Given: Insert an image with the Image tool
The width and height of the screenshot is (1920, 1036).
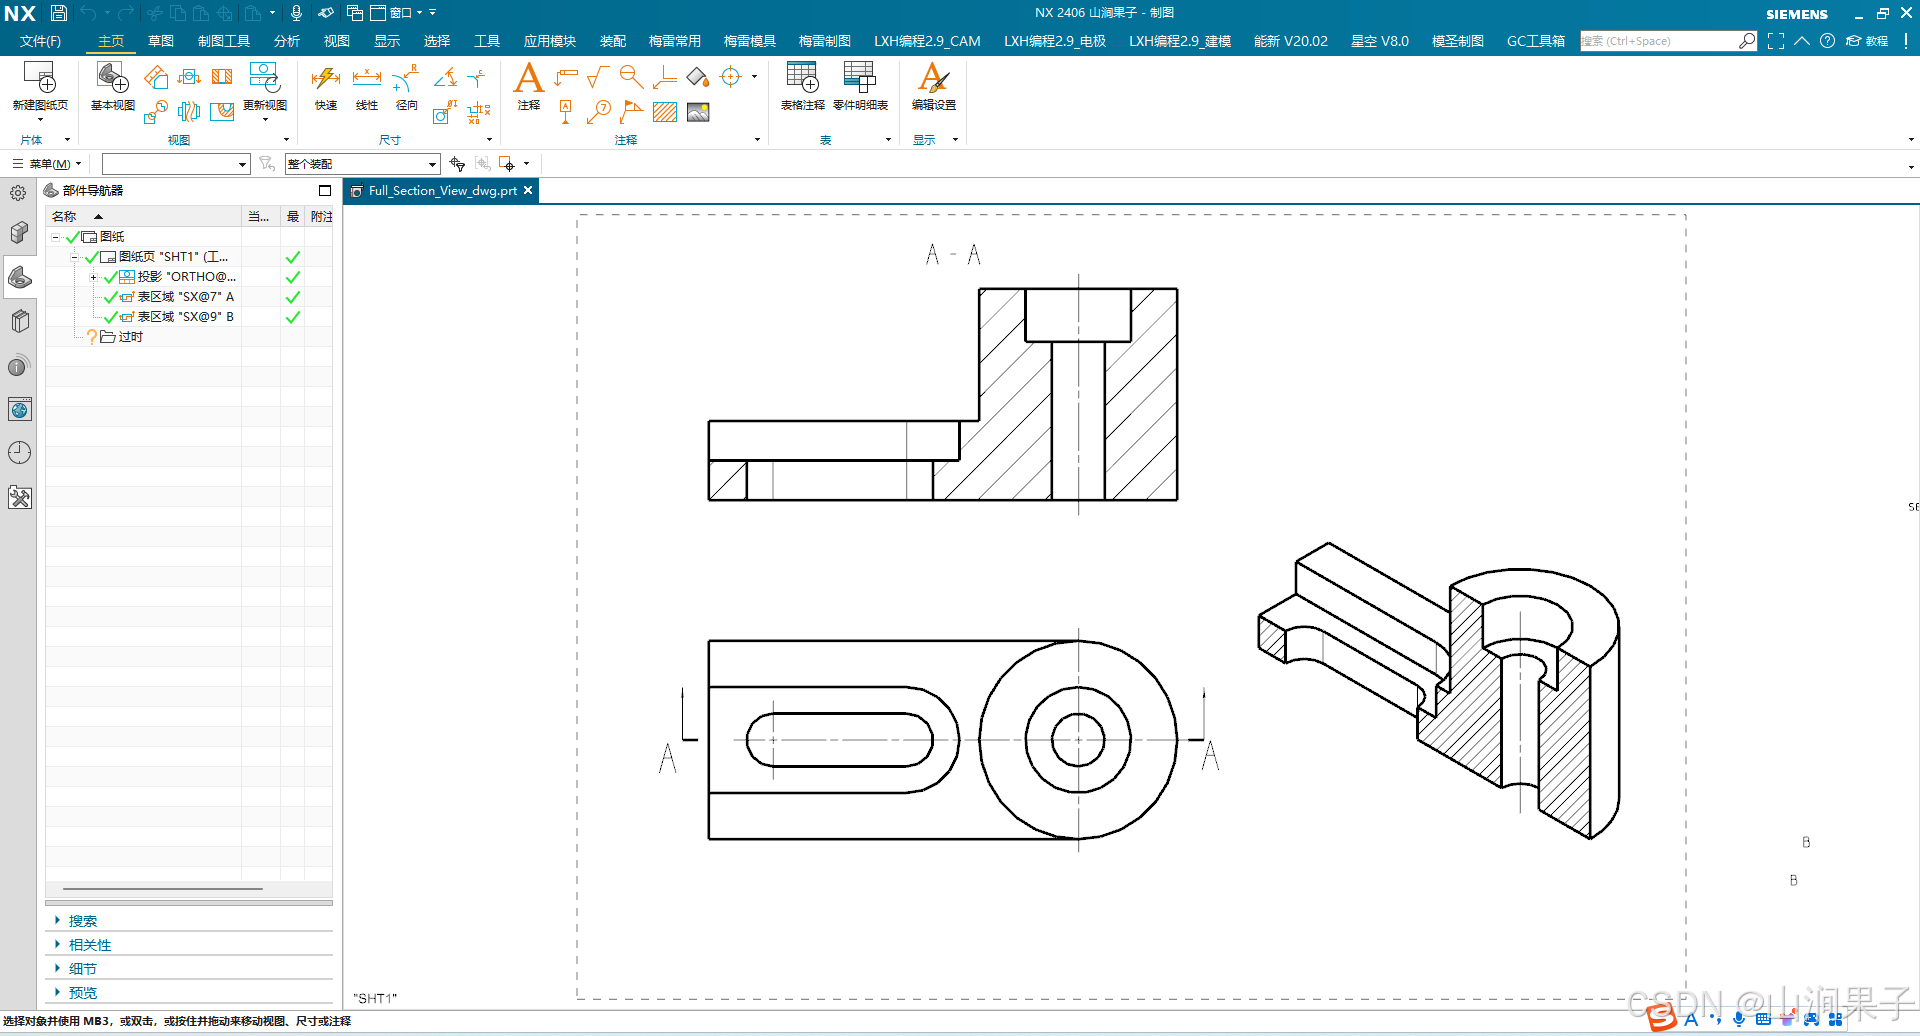Looking at the screenshot, I should coord(698,112).
